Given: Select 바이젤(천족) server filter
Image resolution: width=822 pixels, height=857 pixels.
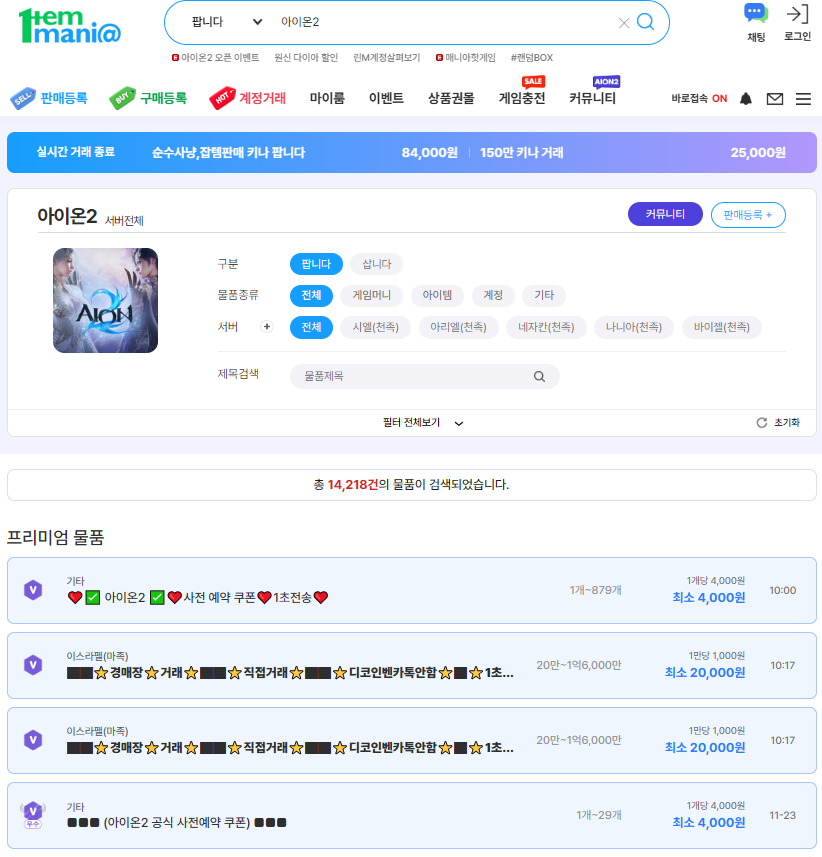Looking at the screenshot, I should pyautogui.click(x=721, y=327).
